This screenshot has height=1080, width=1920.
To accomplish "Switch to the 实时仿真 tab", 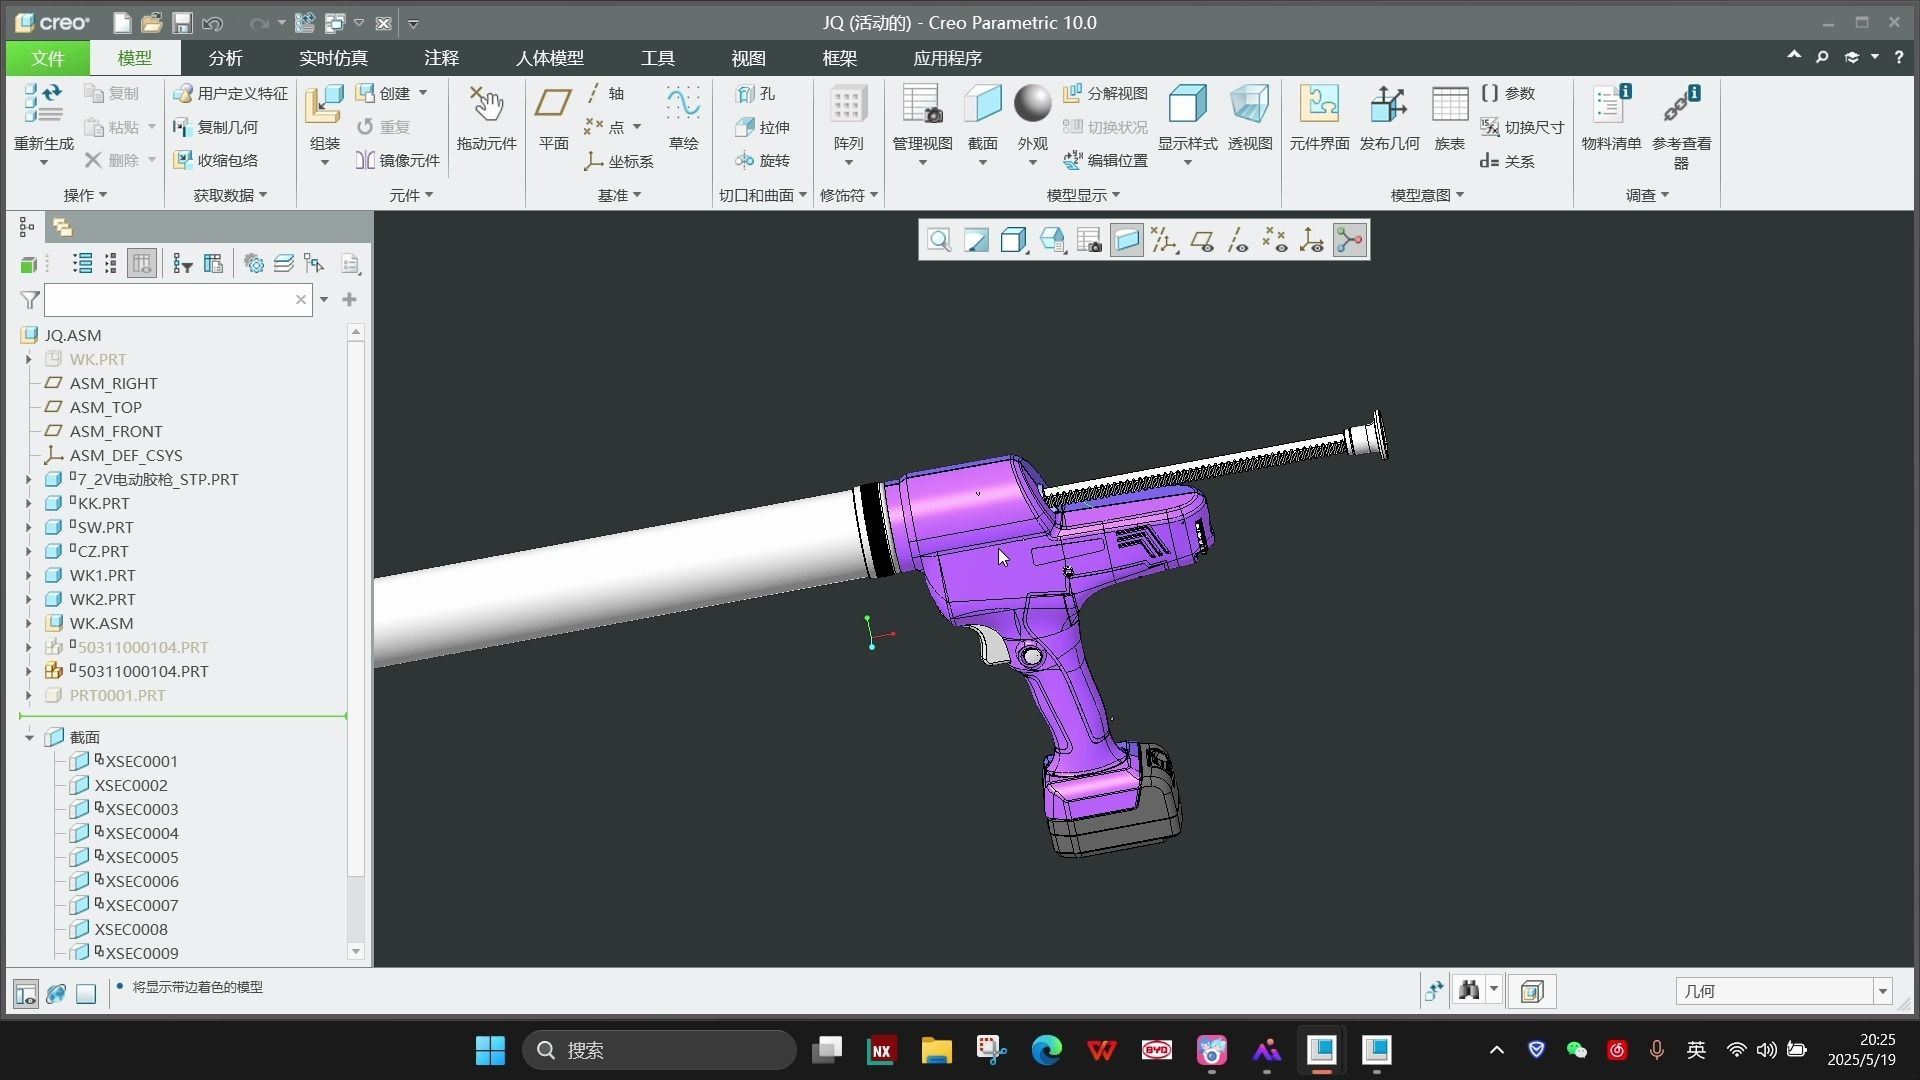I will 333,58.
